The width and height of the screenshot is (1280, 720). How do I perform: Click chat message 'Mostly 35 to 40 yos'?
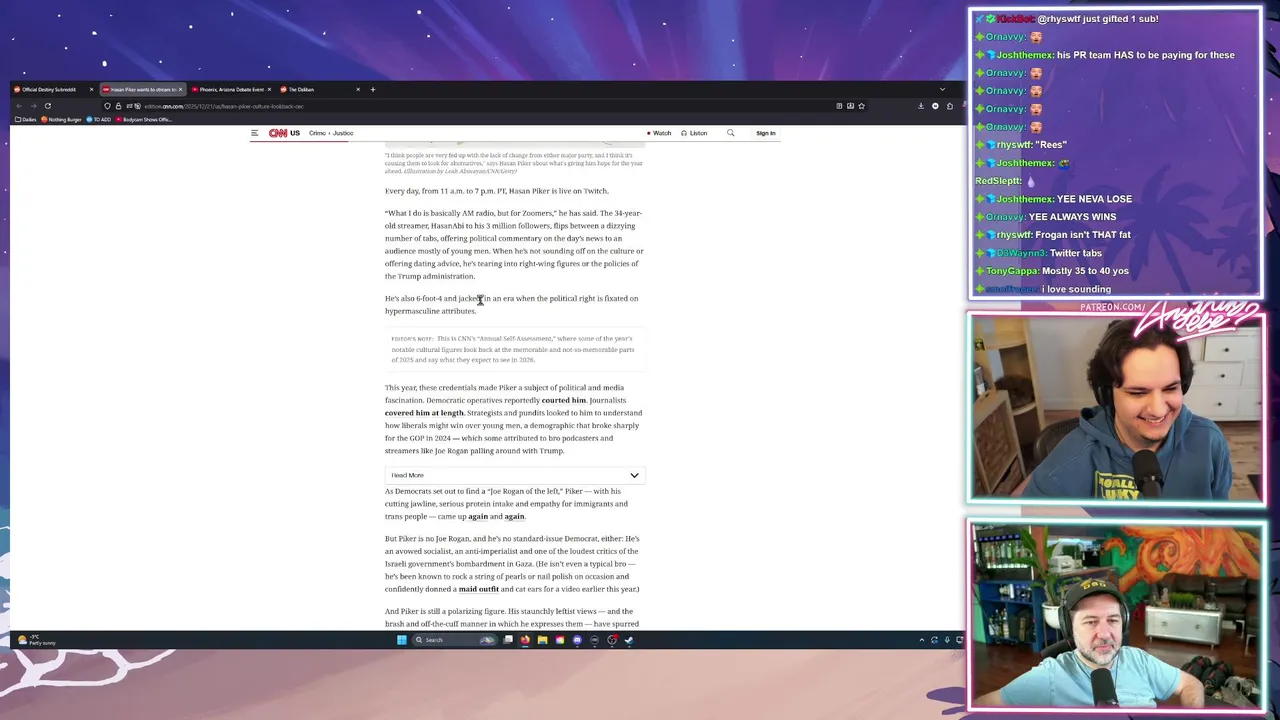(x=1085, y=271)
